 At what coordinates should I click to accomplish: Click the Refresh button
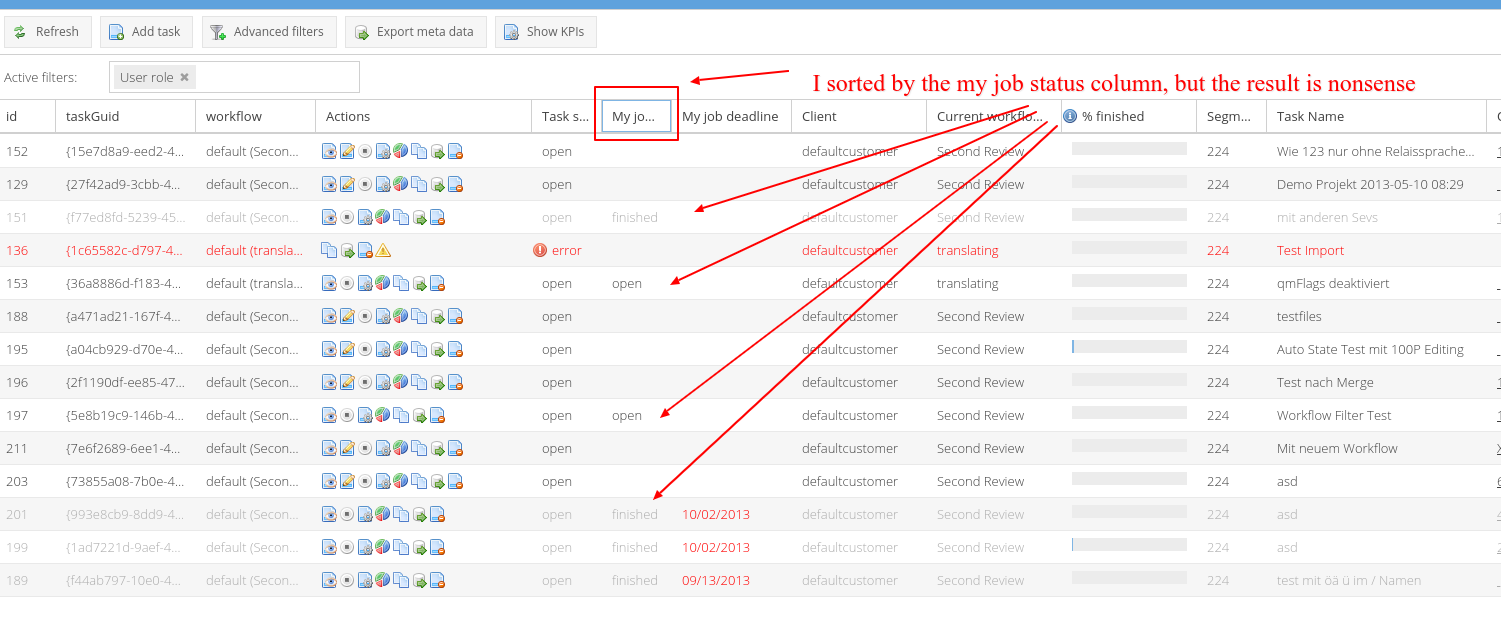pos(47,32)
